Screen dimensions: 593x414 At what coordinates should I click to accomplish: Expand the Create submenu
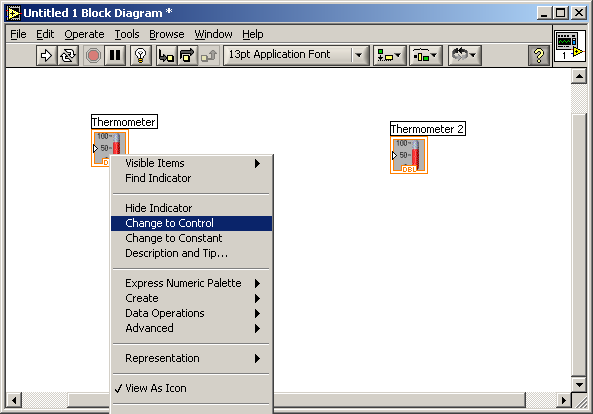click(191, 298)
